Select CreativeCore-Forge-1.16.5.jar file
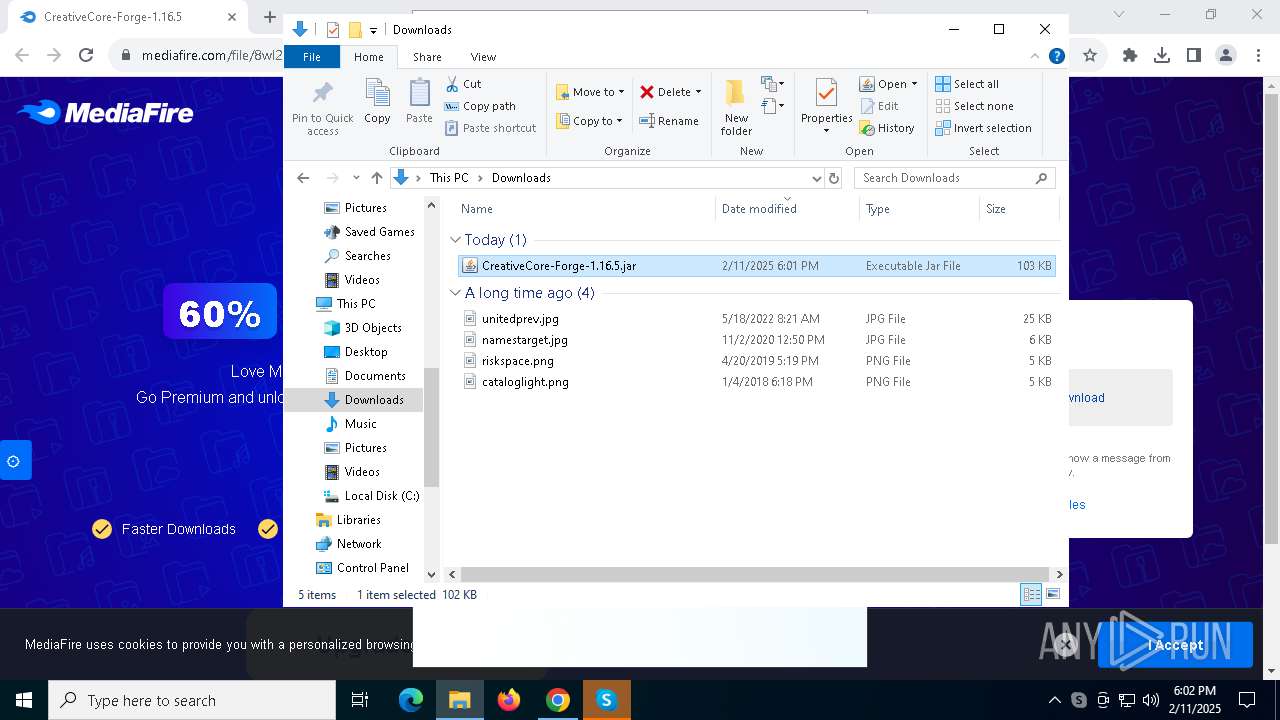This screenshot has height=720, width=1280. click(x=757, y=266)
